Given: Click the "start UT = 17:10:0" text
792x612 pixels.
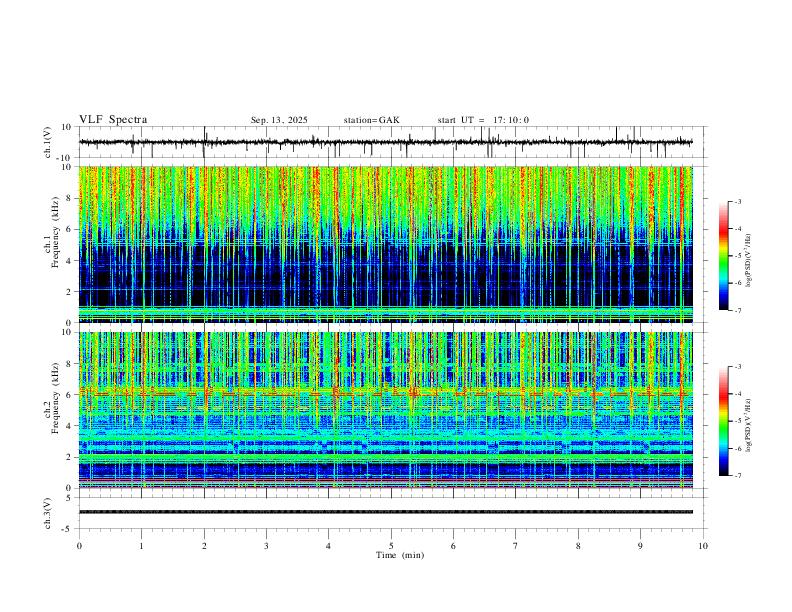Looking at the screenshot, I should (483, 120).
